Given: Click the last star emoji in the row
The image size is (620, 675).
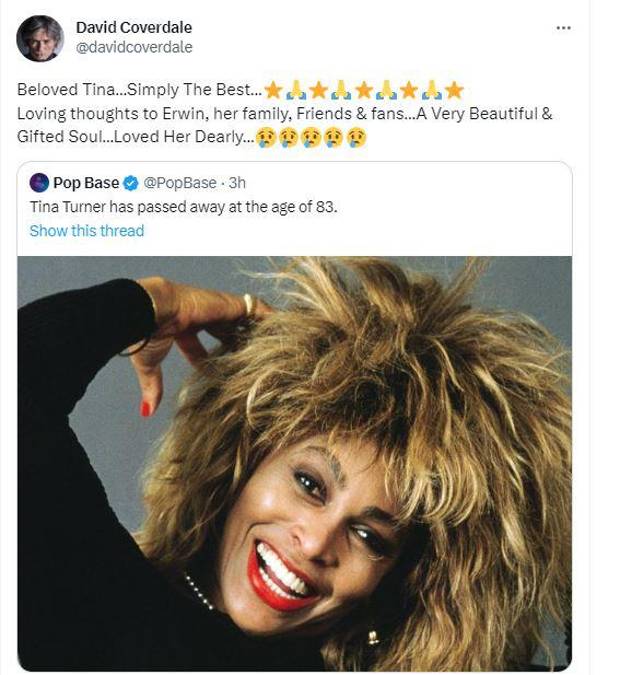Looking at the screenshot, I should (x=454, y=91).
